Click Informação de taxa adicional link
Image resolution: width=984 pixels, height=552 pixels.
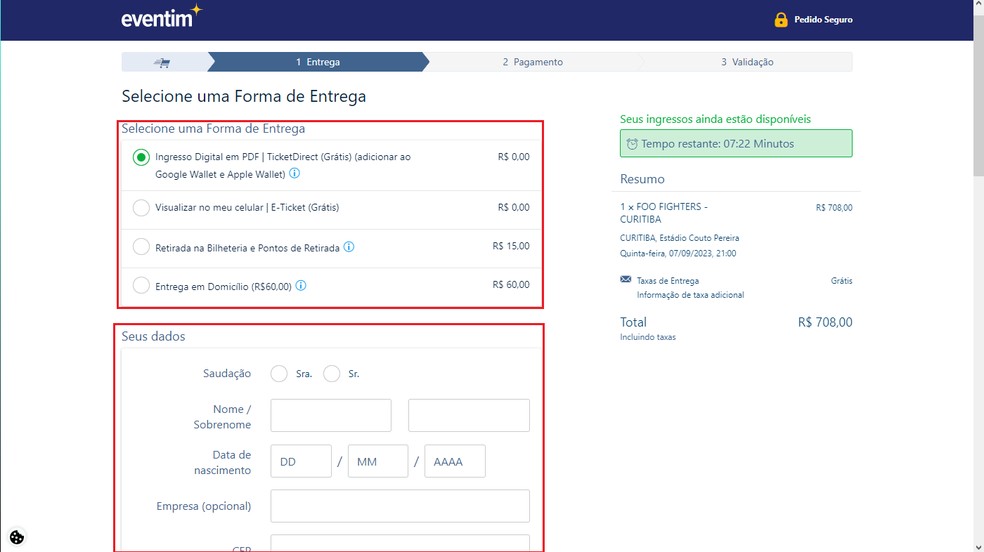(690, 295)
